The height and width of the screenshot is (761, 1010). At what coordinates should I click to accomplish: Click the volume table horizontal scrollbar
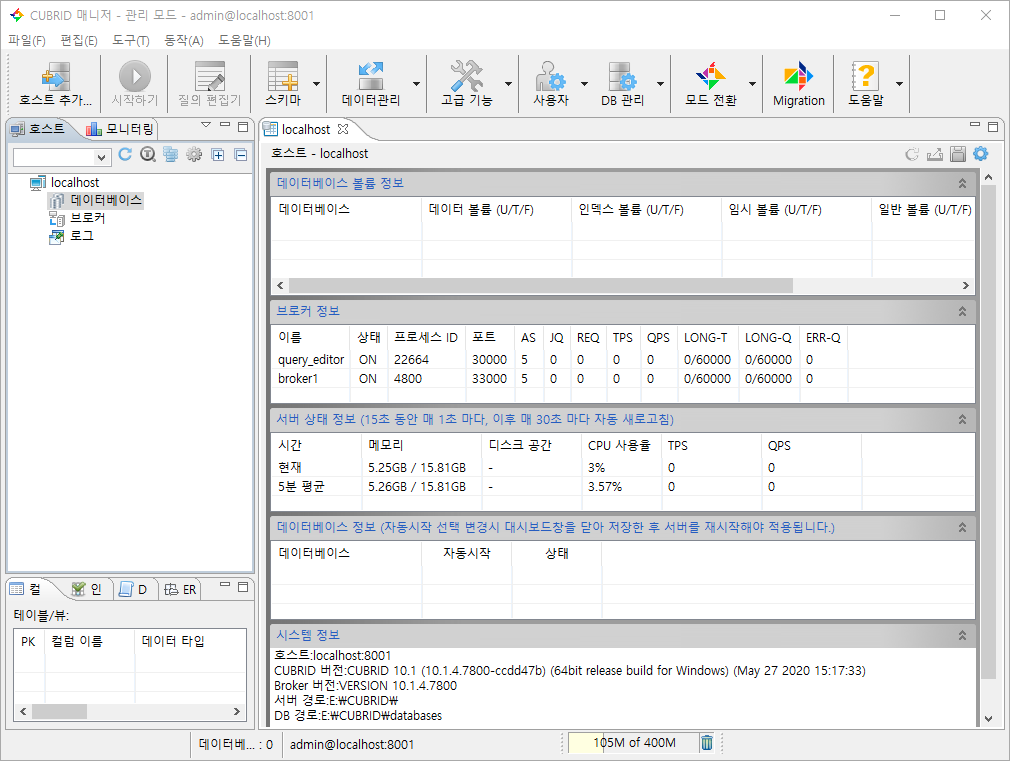coord(541,285)
